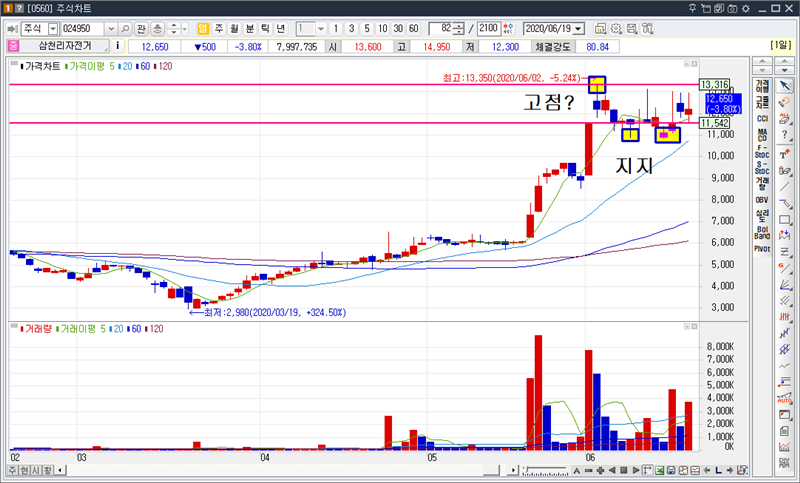Select the erase-all drawings (ALL) tool
The height and width of the screenshot is (483, 800).
tap(784, 119)
